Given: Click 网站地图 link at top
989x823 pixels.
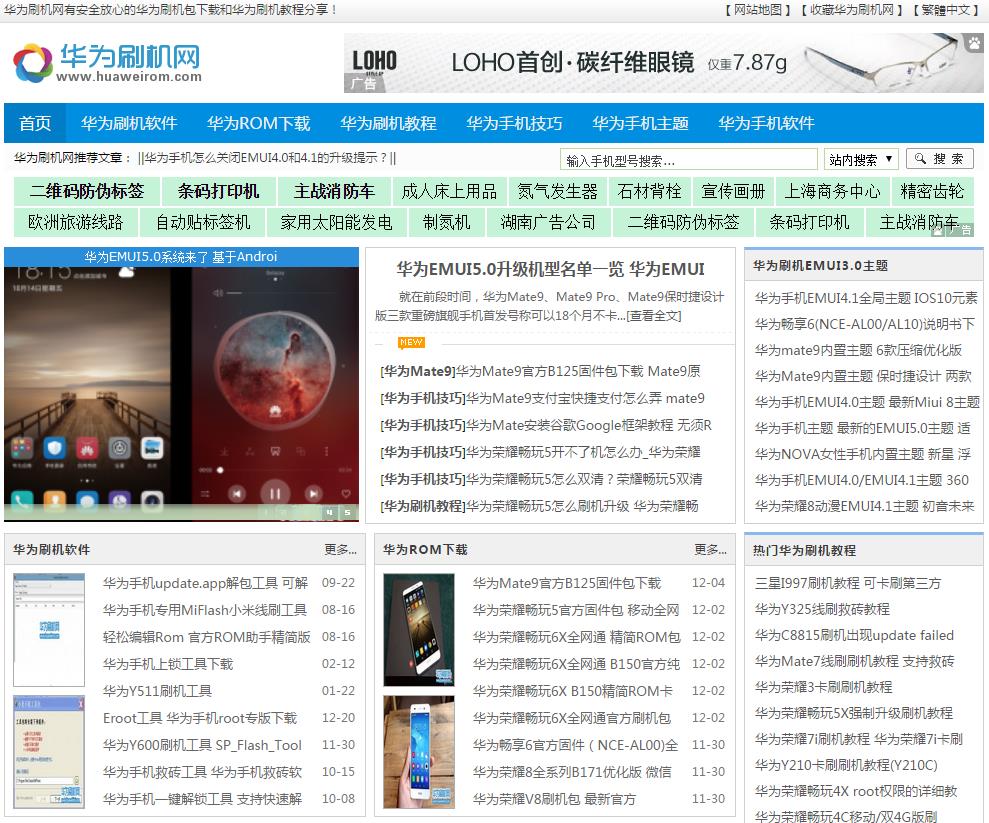Looking at the screenshot, I should (x=758, y=10).
